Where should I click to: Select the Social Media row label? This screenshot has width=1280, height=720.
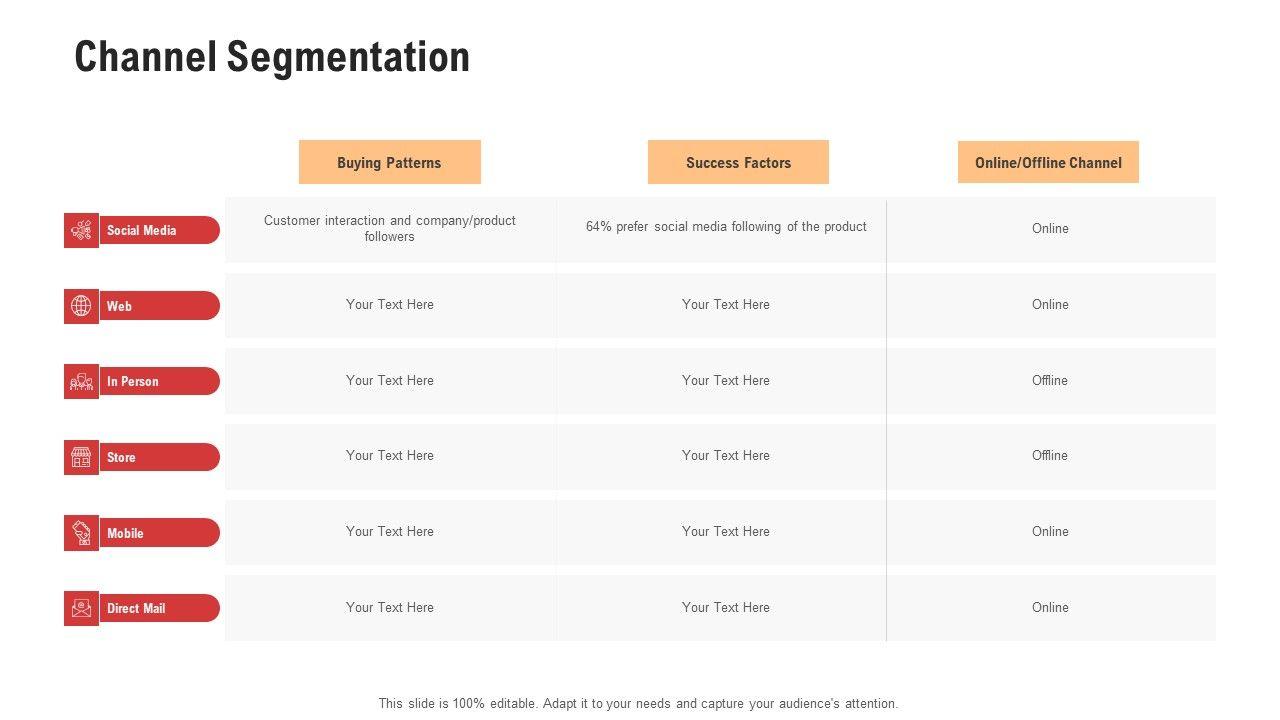[142, 230]
